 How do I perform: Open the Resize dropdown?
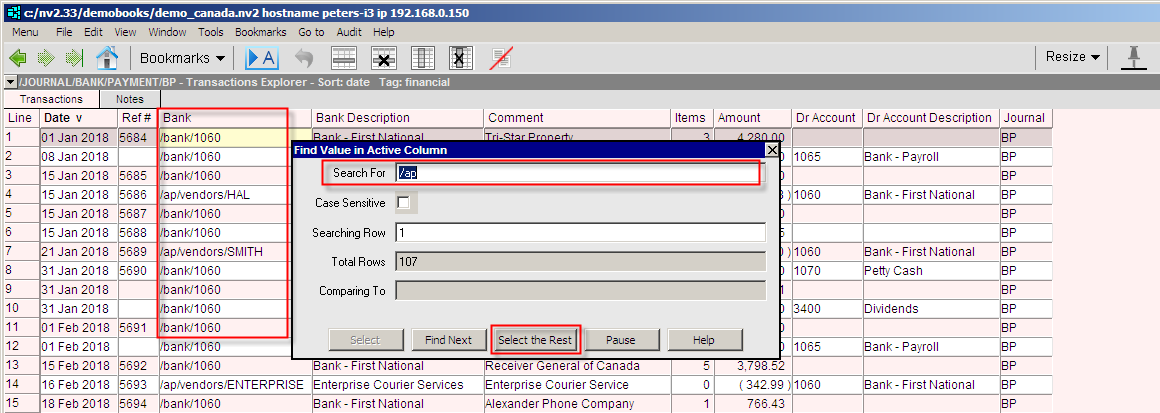pos(1072,57)
